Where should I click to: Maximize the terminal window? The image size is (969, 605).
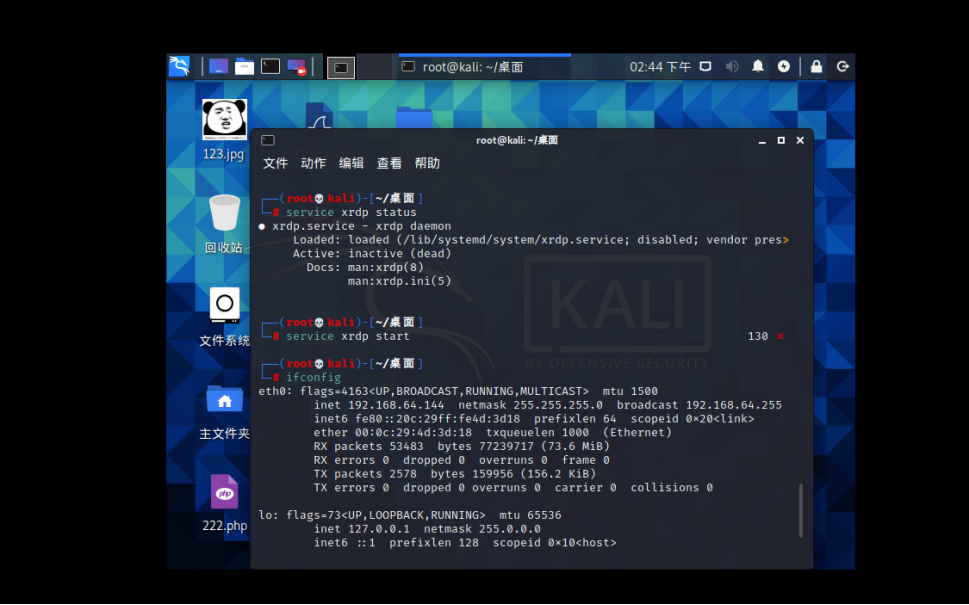click(781, 140)
